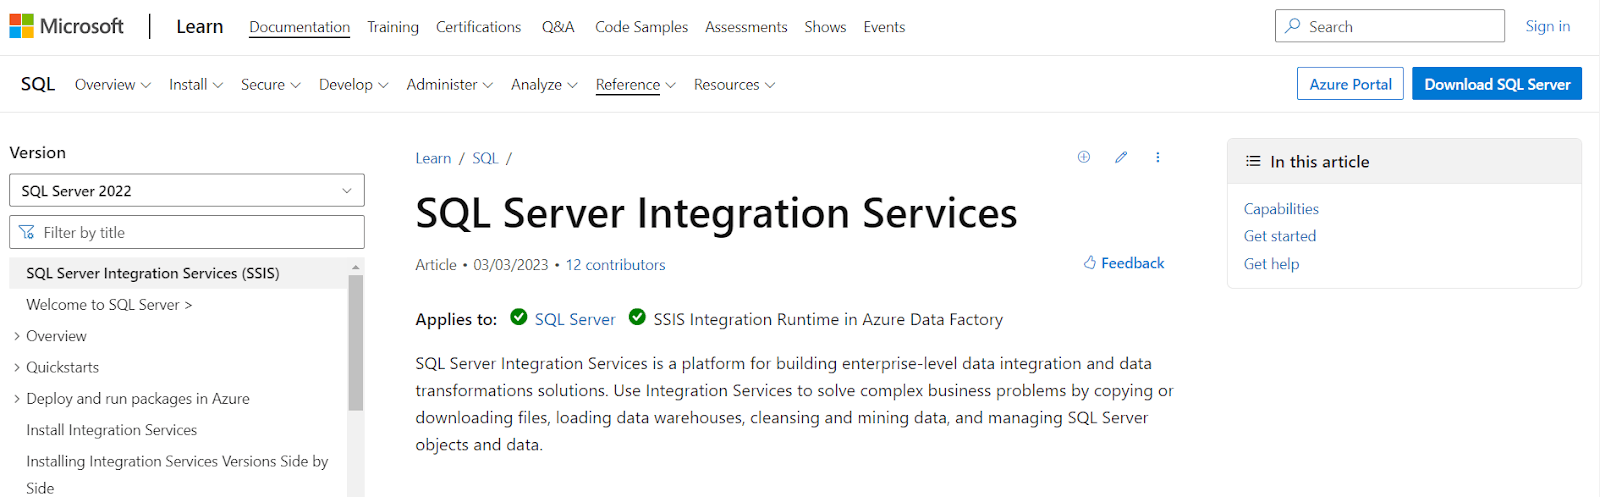Open the Documentation tab
Viewport: 1600px width, 497px height.
[300, 27]
